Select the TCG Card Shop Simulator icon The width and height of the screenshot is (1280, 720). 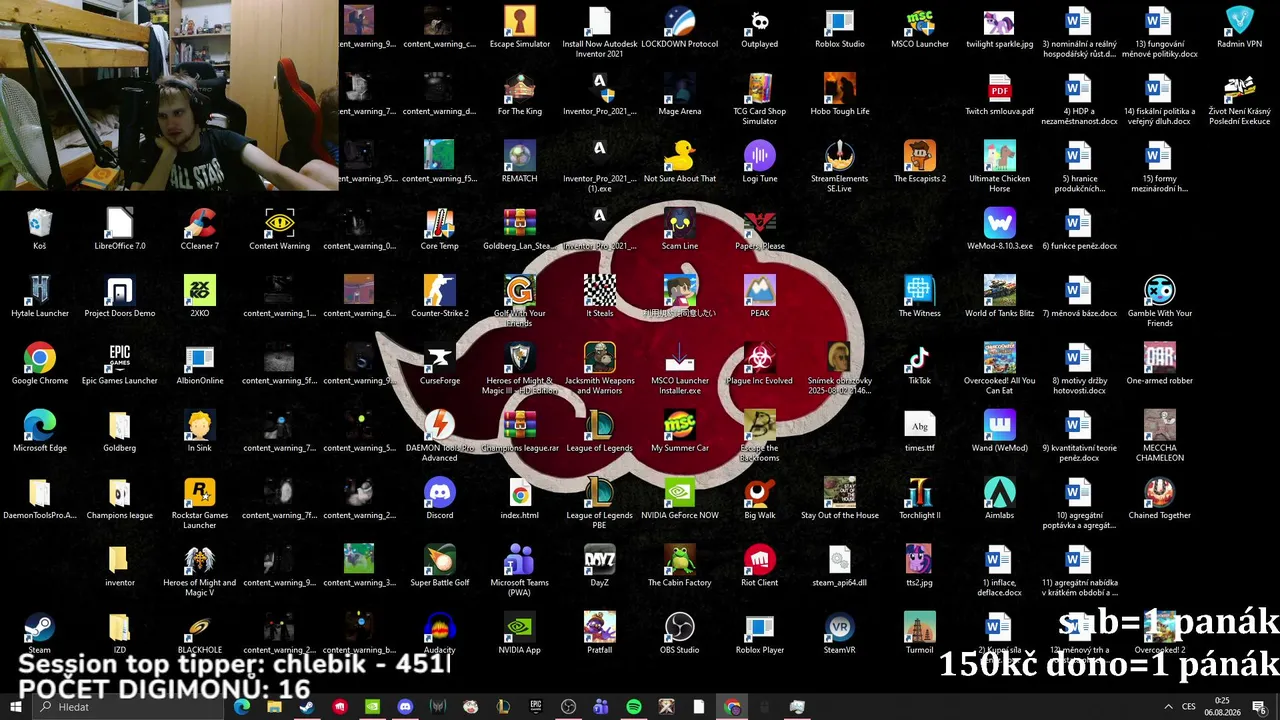click(759, 99)
